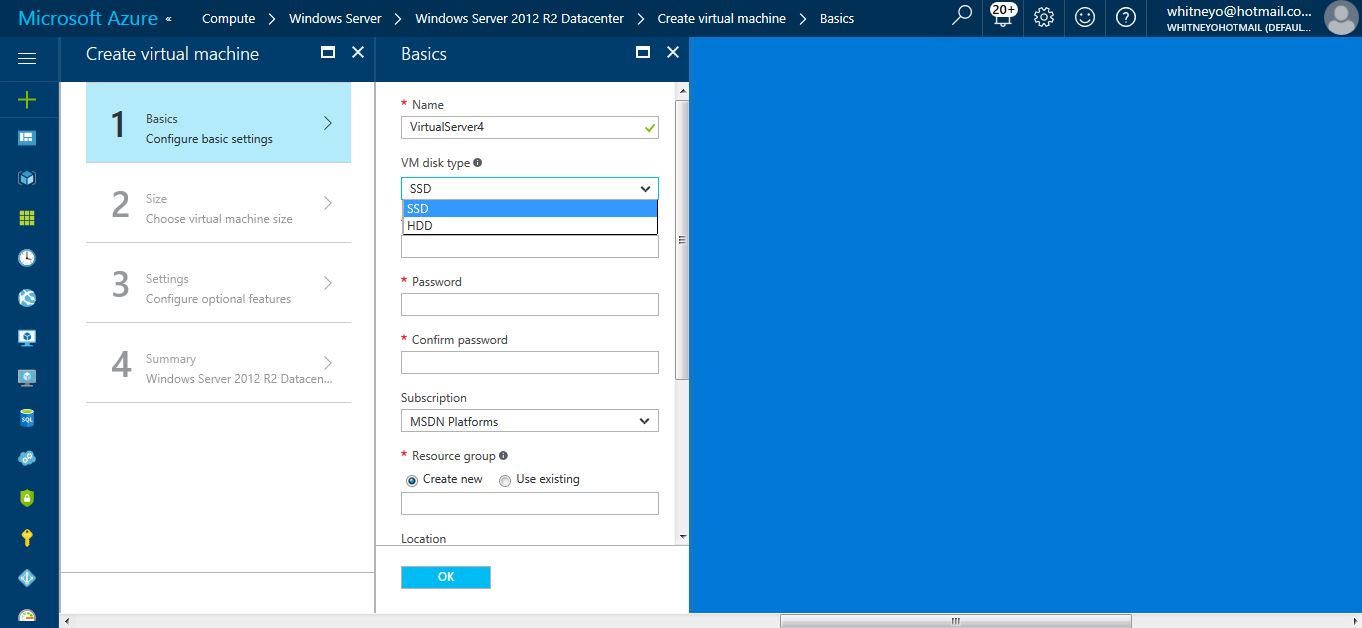The width and height of the screenshot is (1362, 628).
Task: Open the hamburger menu in the sidebar
Action: click(27, 59)
